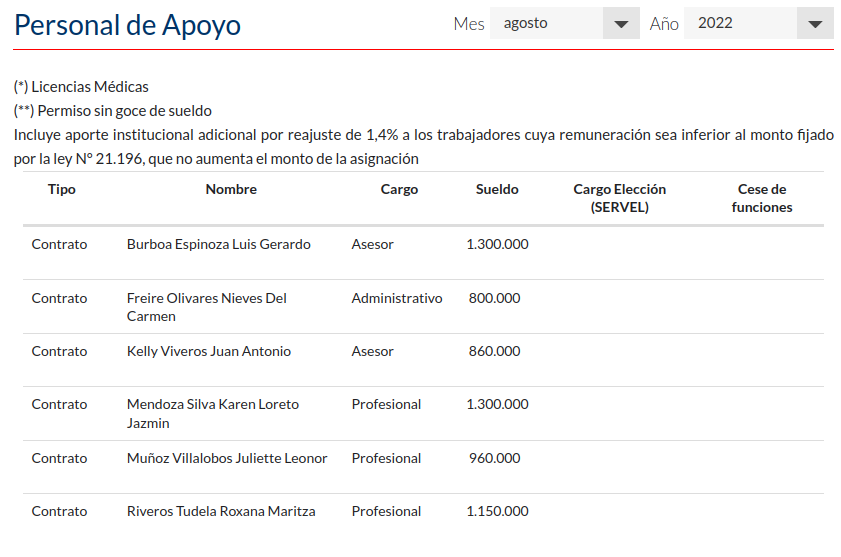Click the Sueldo column header

coord(497,189)
